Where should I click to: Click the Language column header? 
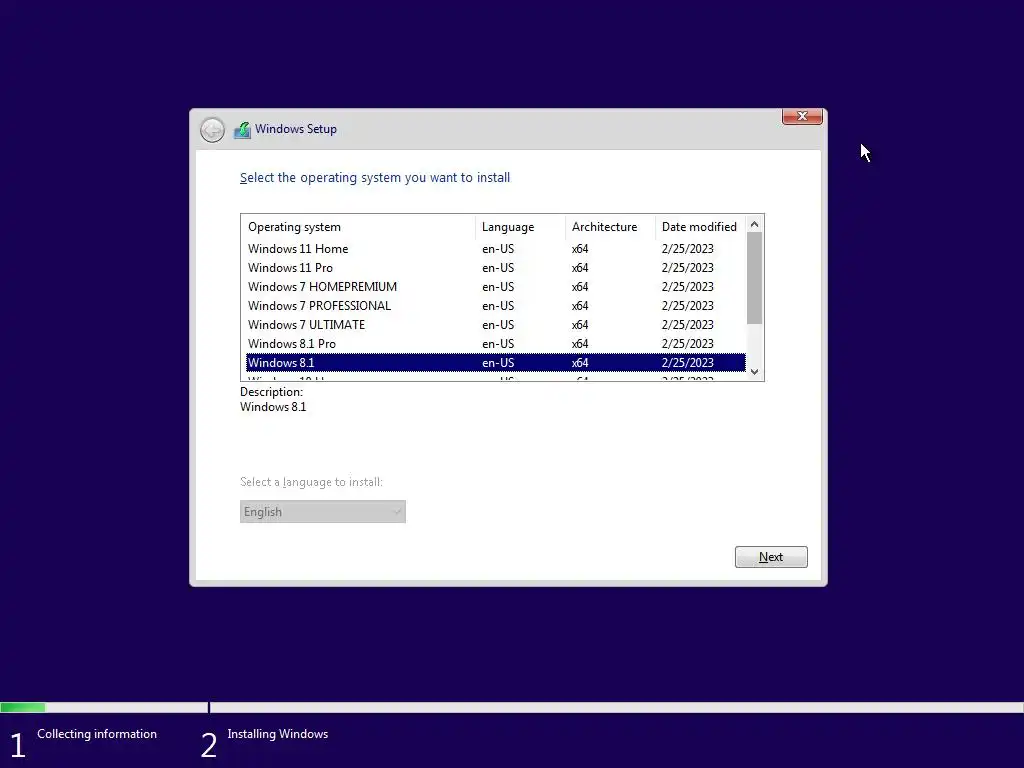[520, 227]
